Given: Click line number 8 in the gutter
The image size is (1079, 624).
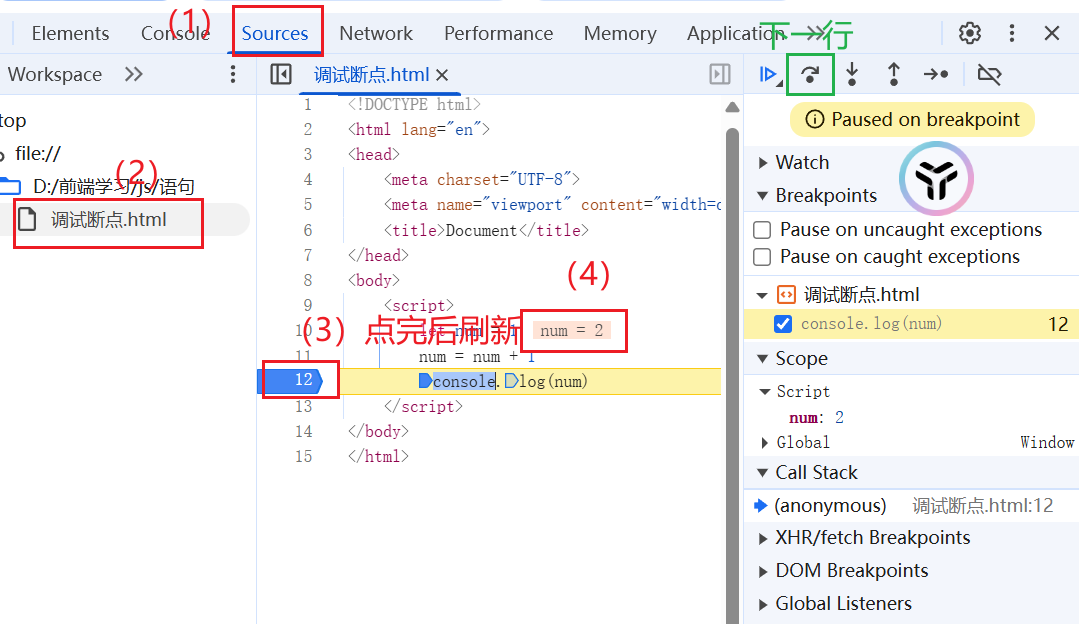Looking at the screenshot, I should coord(308,280).
